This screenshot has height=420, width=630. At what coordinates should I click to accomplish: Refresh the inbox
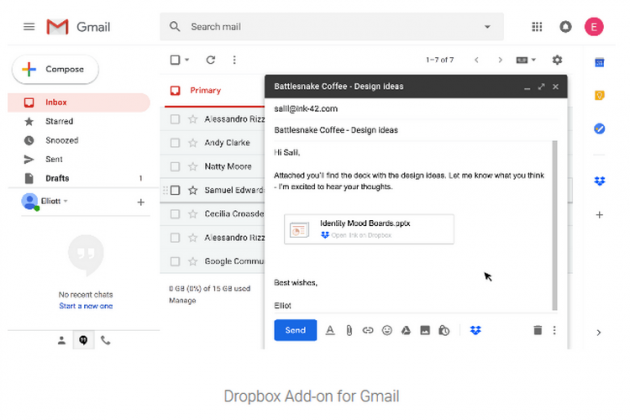tap(211, 60)
